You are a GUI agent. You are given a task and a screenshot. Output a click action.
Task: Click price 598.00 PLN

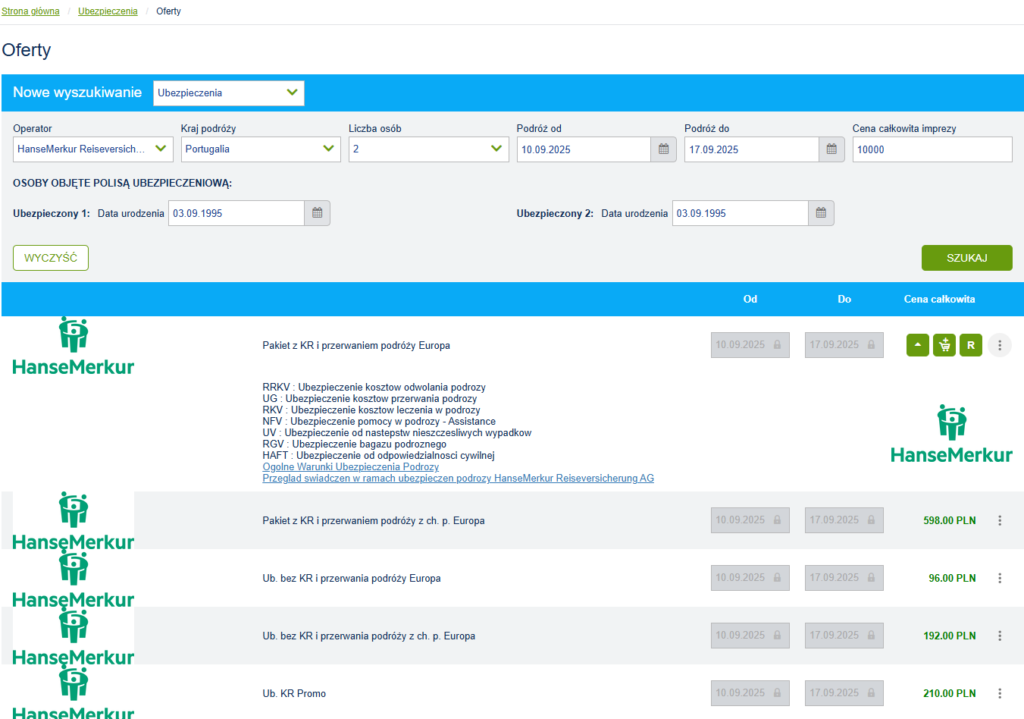pyautogui.click(x=950, y=520)
